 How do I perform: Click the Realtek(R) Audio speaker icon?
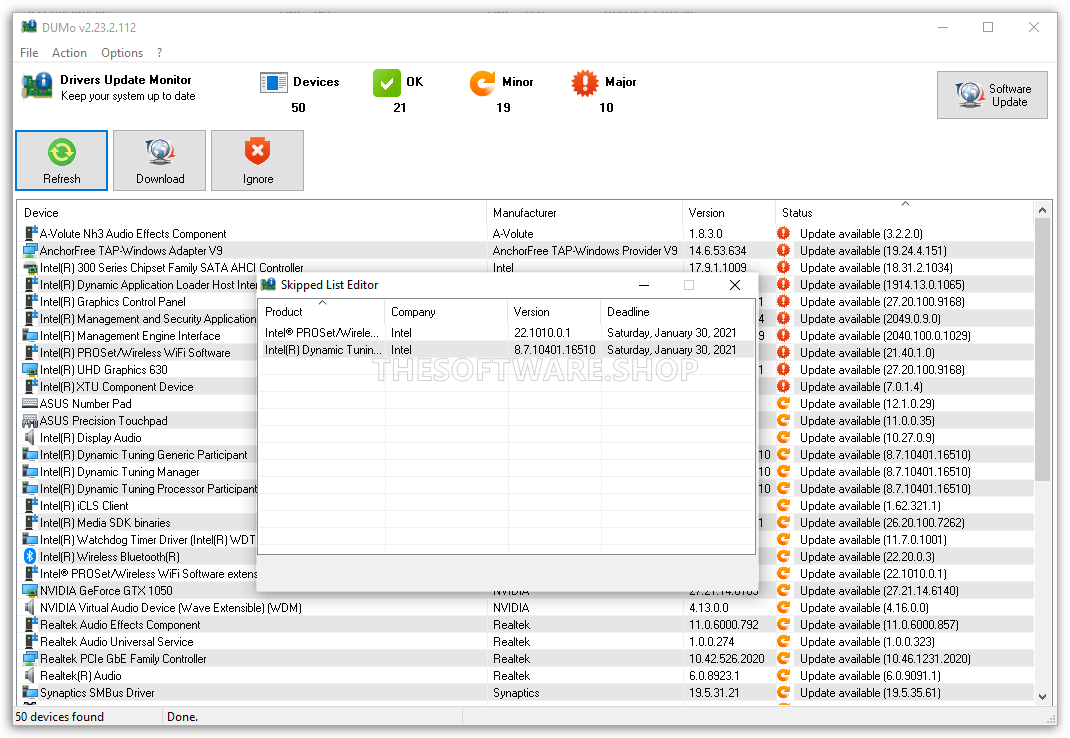30,676
